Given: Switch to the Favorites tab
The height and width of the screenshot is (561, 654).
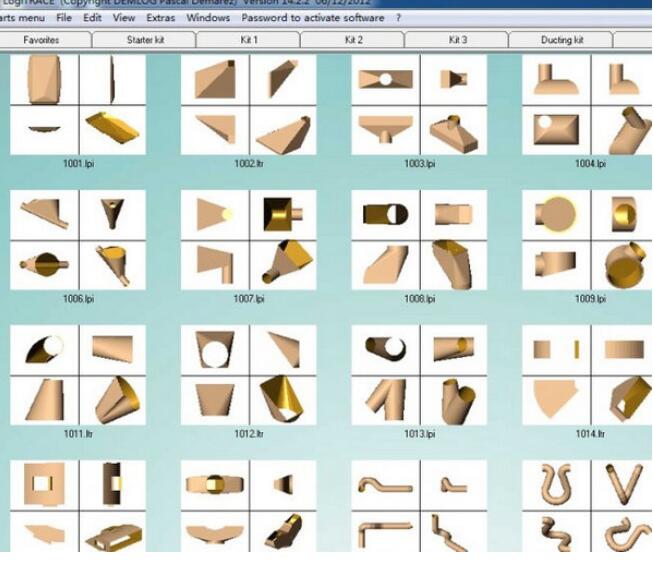Looking at the screenshot, I should [41, 40].
